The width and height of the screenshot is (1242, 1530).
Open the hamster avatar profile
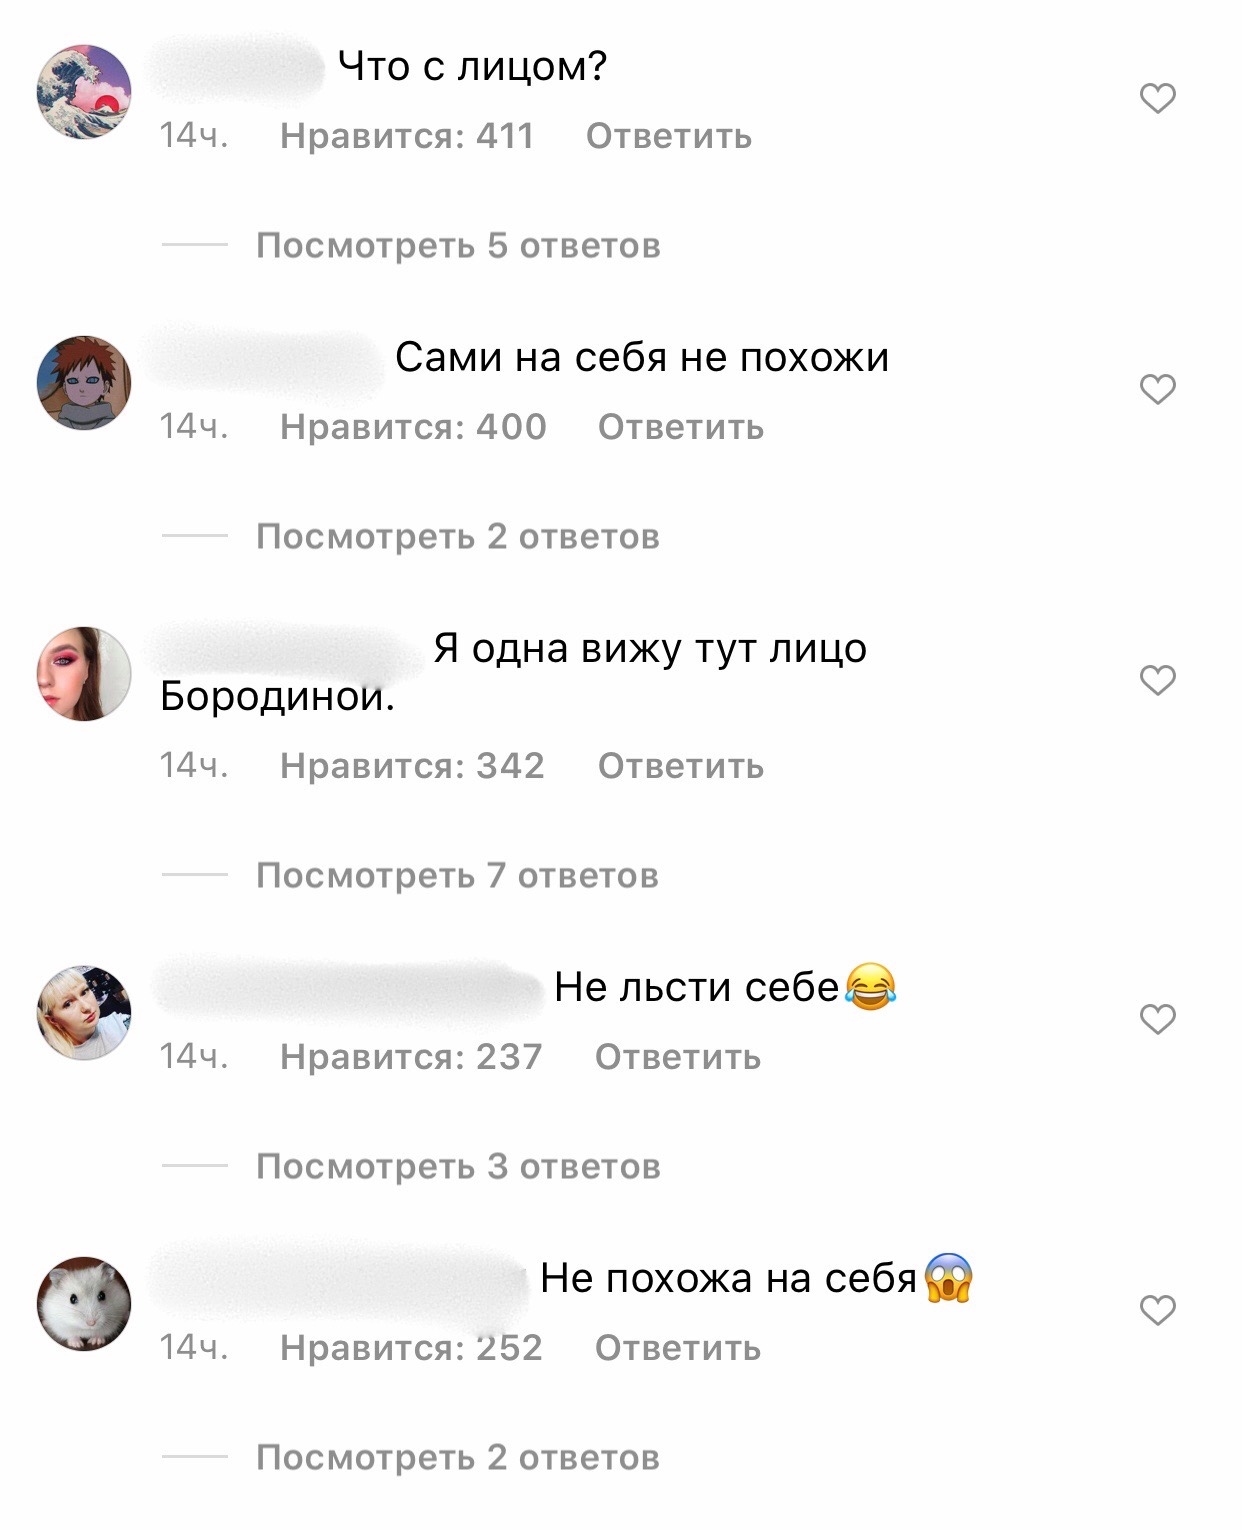pos(84,1304)
